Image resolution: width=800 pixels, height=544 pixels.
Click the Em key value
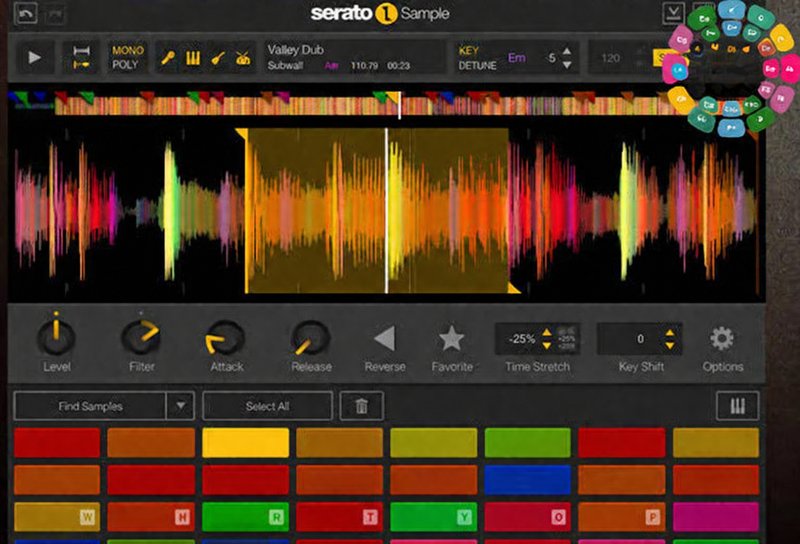click(516, 58)
